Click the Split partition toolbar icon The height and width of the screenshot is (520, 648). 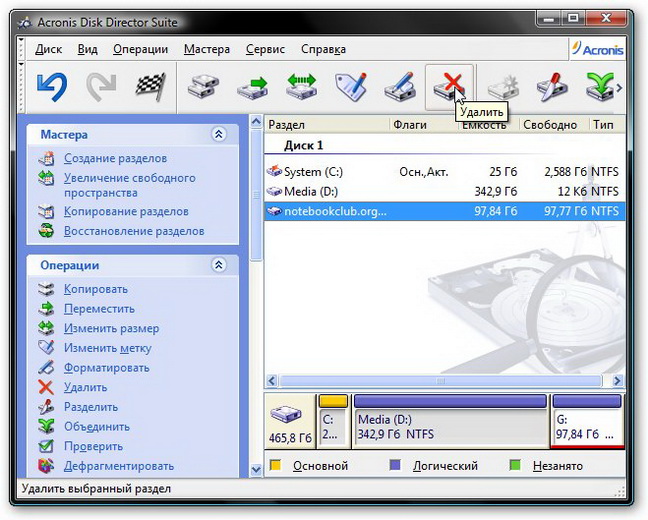point(552,87)
